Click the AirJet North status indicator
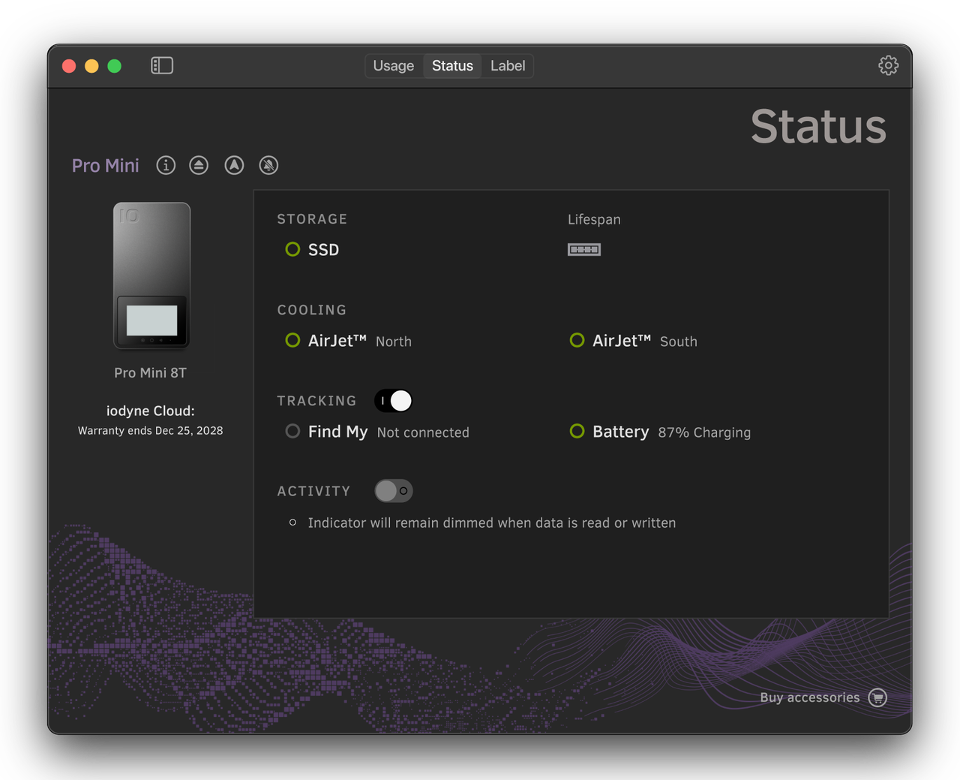Screen dimensions: 960x780 point(293,341)
